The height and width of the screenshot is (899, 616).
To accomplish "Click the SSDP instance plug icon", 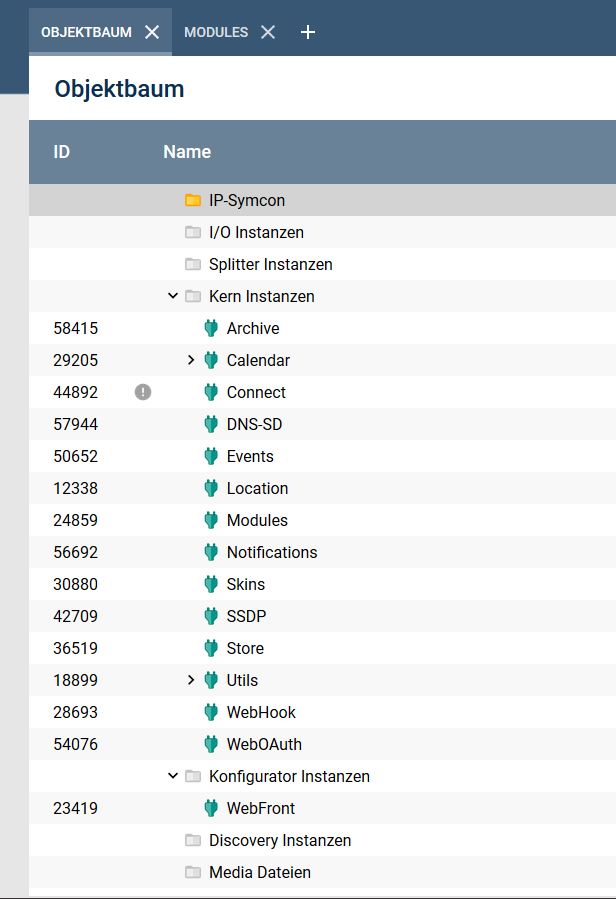I will (x=211, y=616).
